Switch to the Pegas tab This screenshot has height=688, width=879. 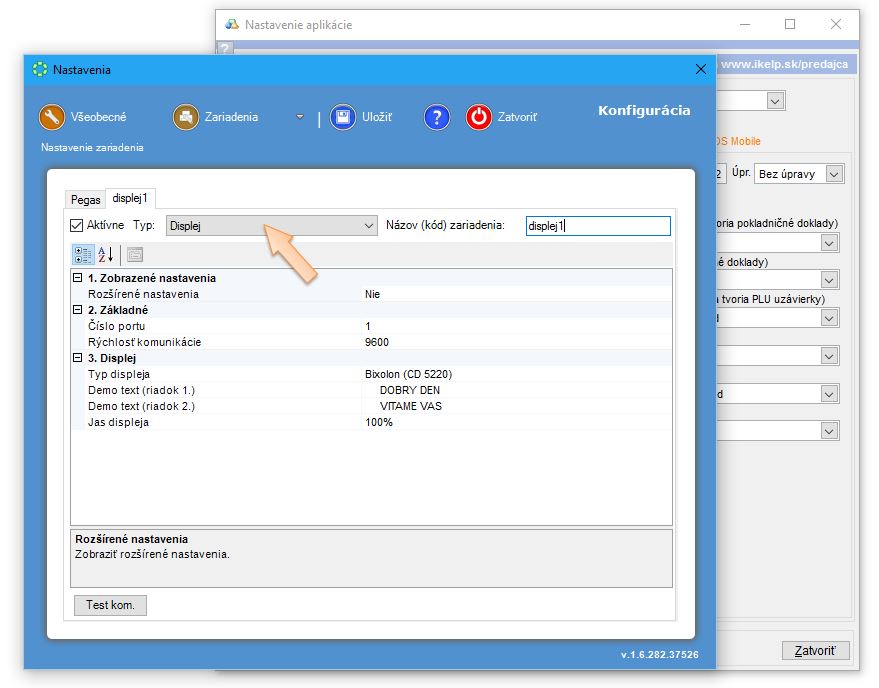(x=86, y=200)
